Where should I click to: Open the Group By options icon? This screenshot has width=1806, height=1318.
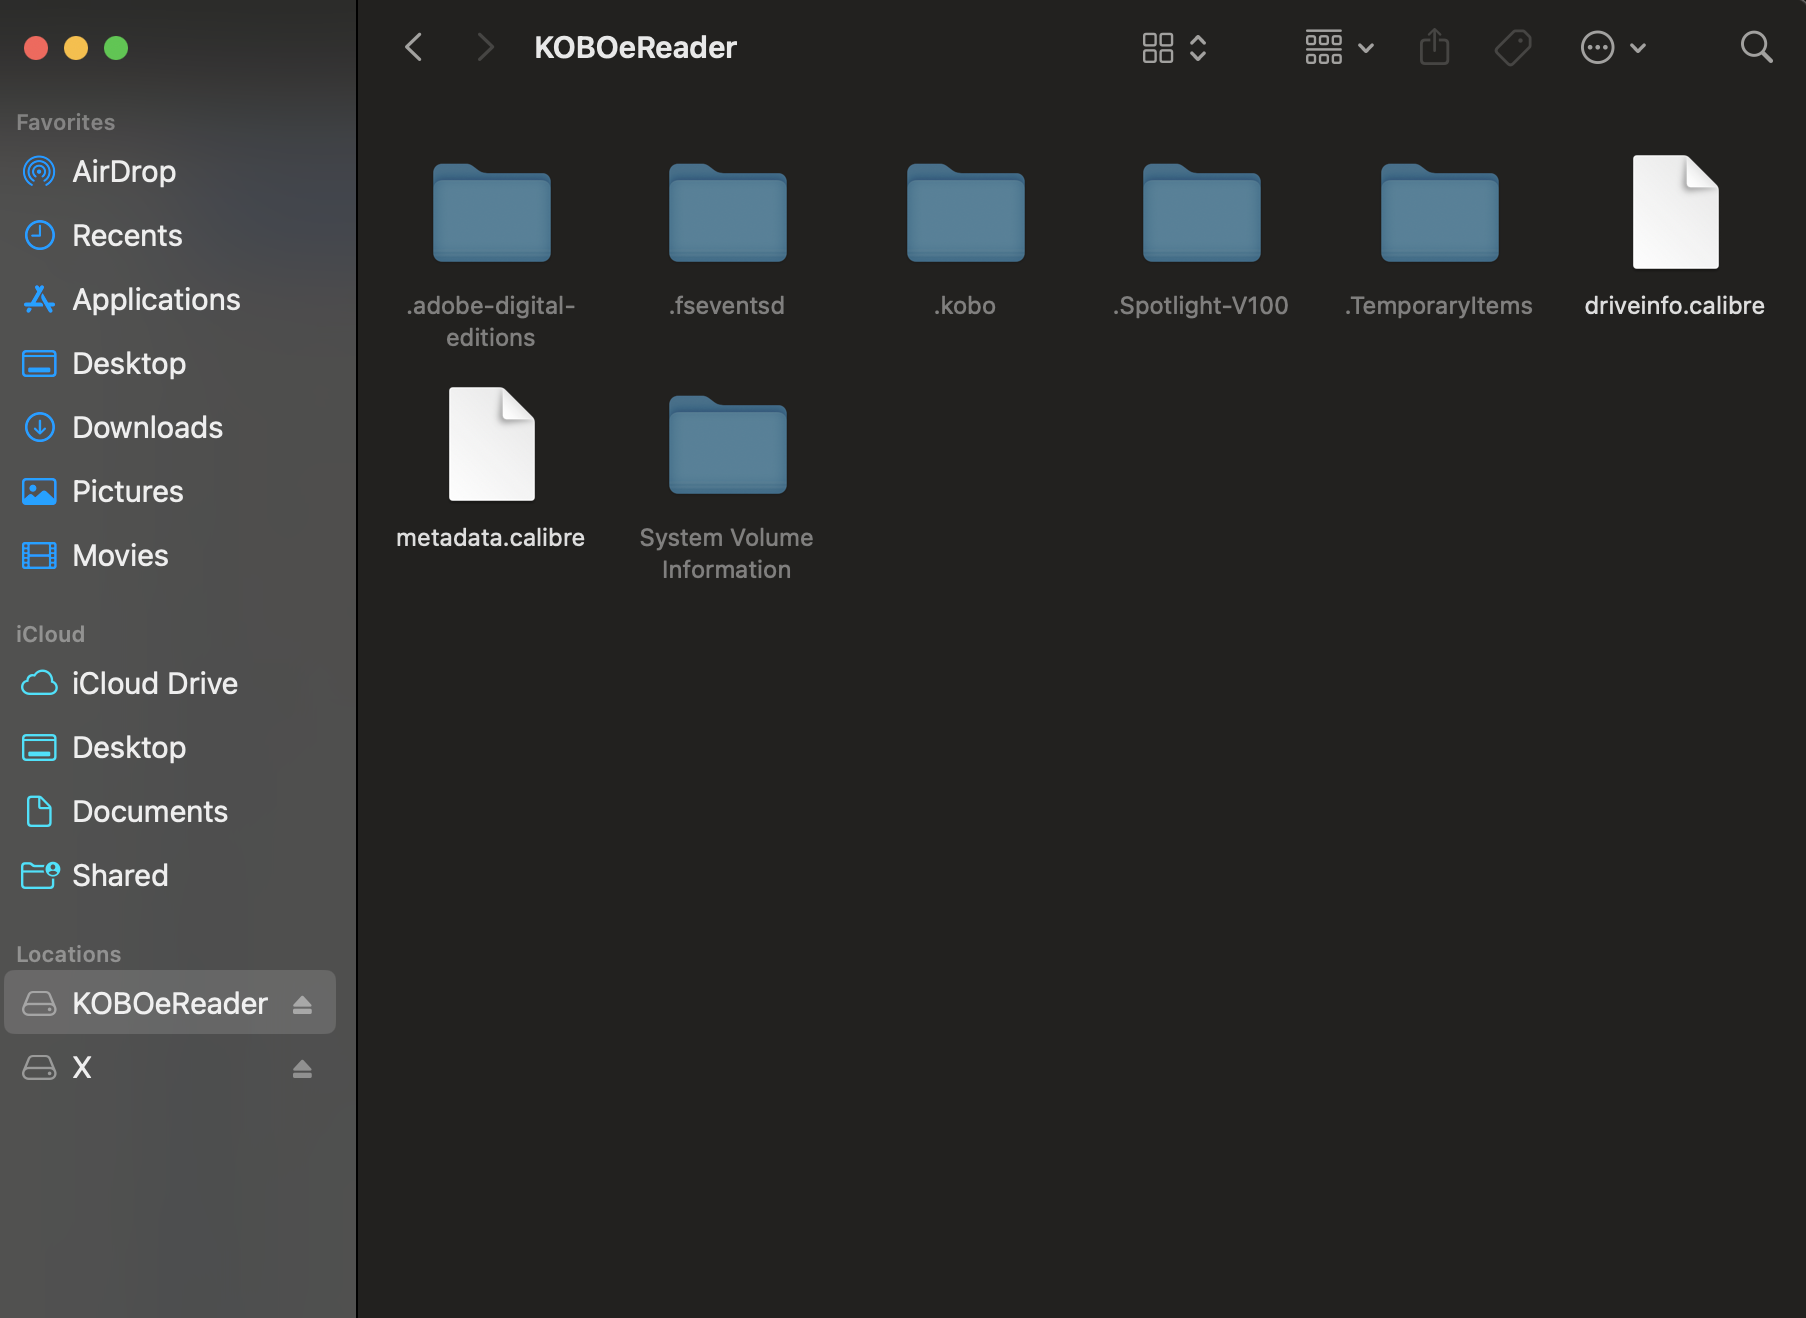(1324, 47)
